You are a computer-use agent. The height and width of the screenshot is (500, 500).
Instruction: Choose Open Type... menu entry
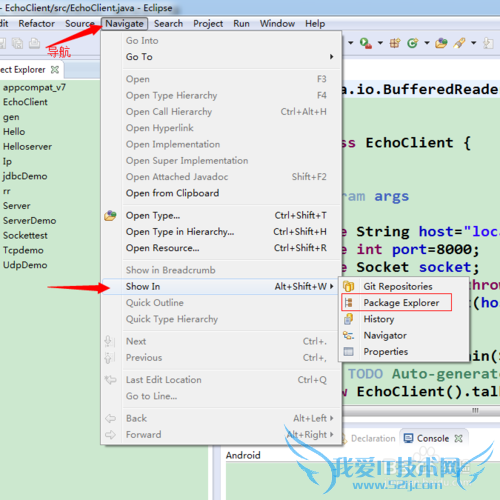point(221,216)
